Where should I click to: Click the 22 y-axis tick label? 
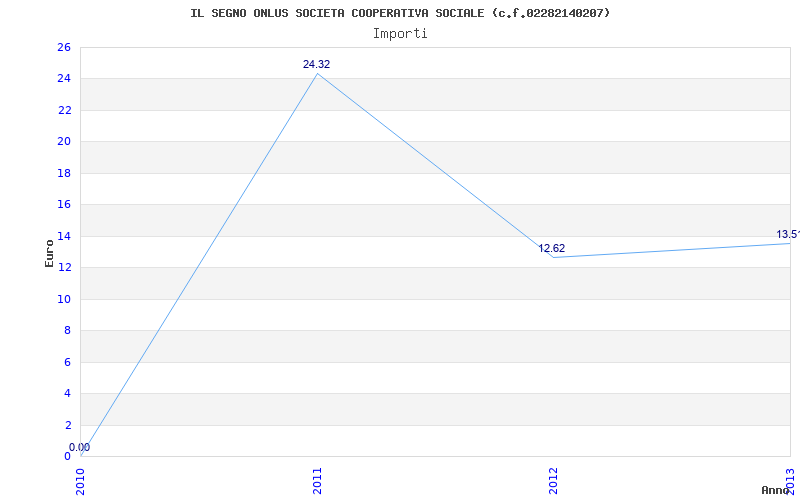pos(64,110)
